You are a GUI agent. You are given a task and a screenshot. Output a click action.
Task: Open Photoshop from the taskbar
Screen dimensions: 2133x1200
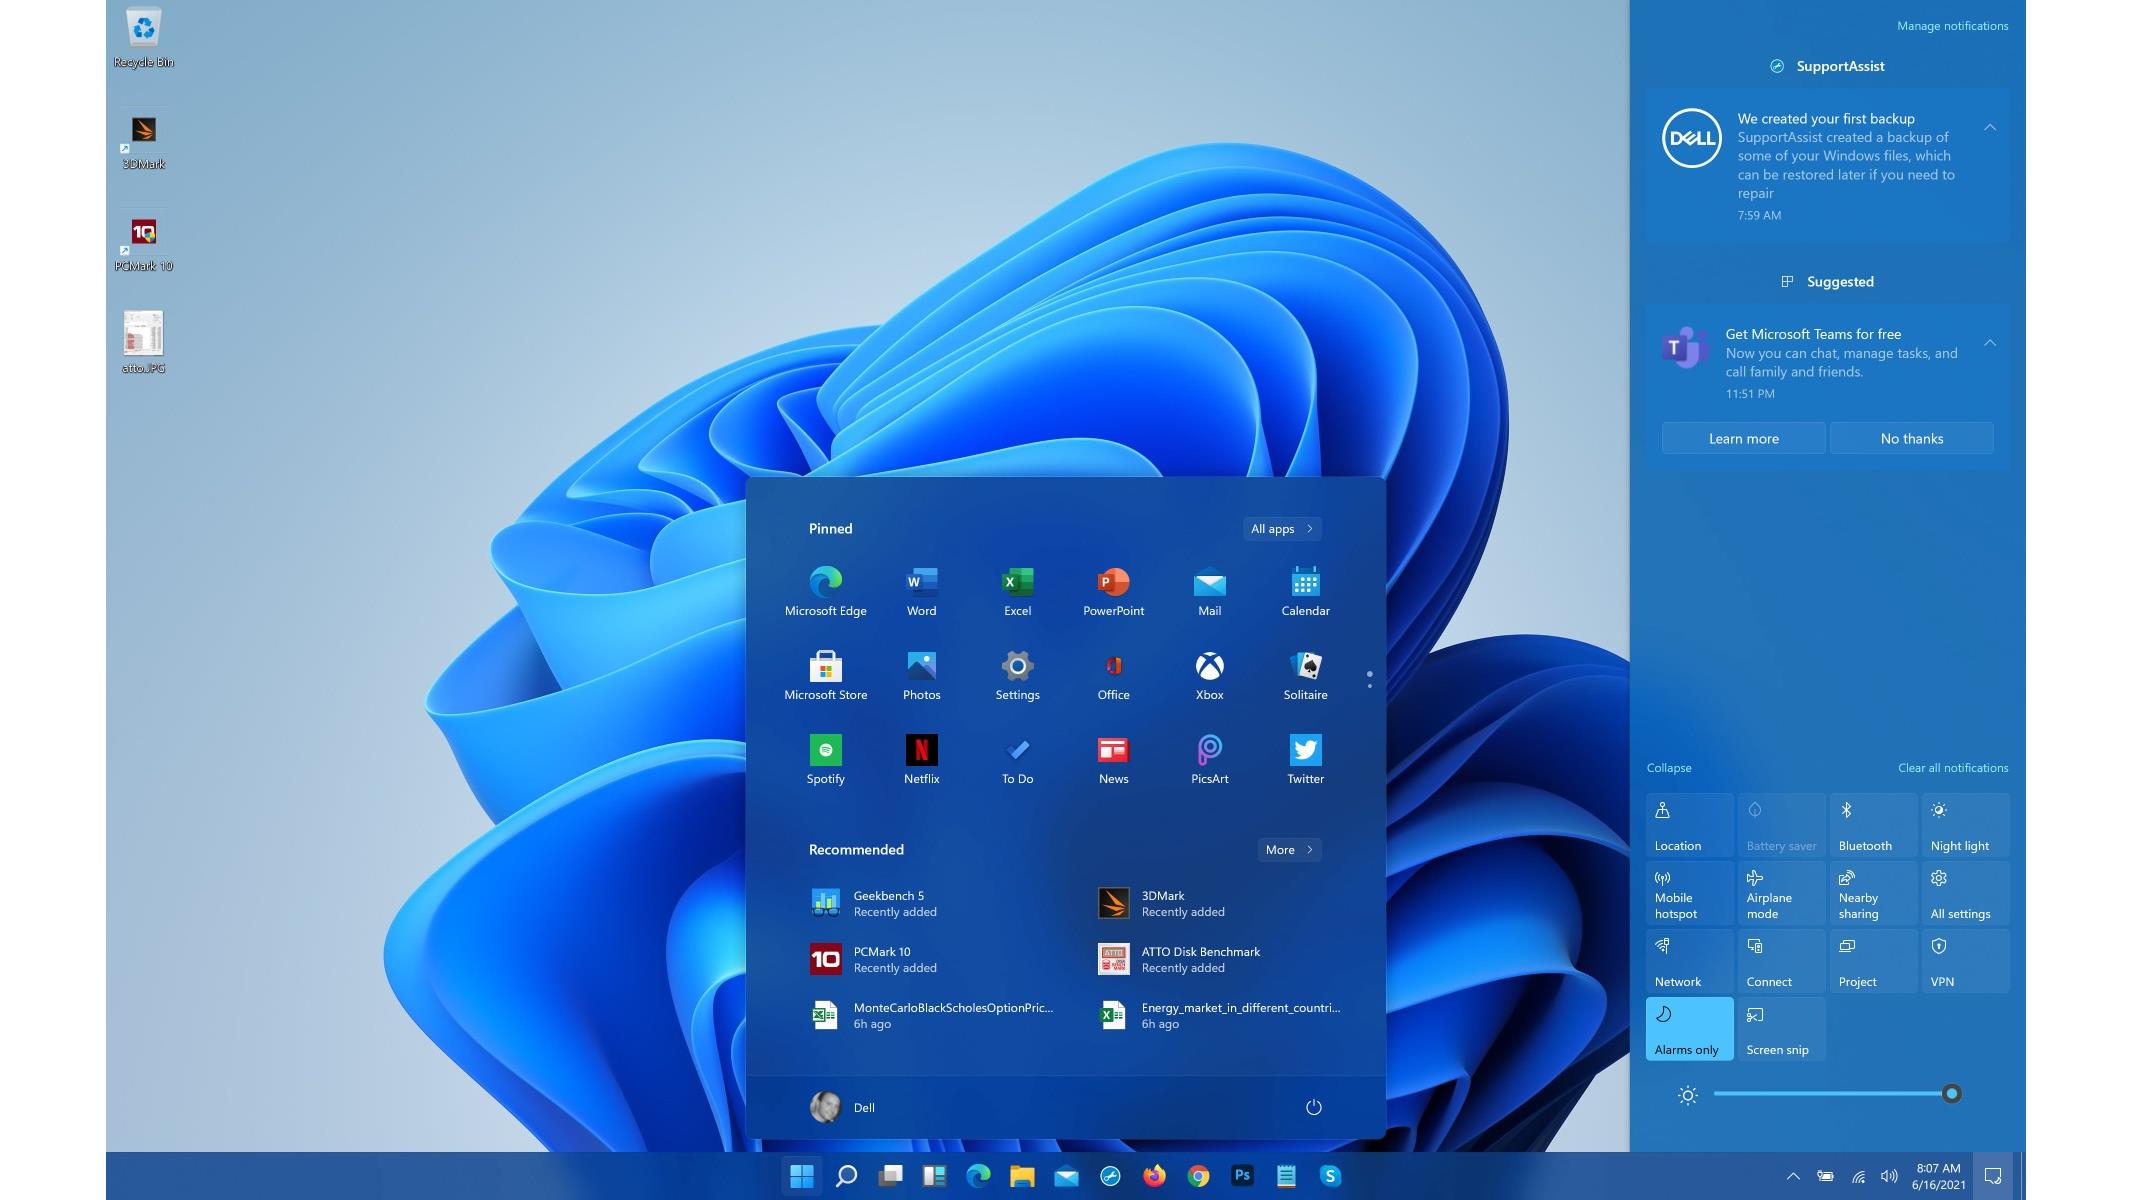[x=1242, y=1176]
